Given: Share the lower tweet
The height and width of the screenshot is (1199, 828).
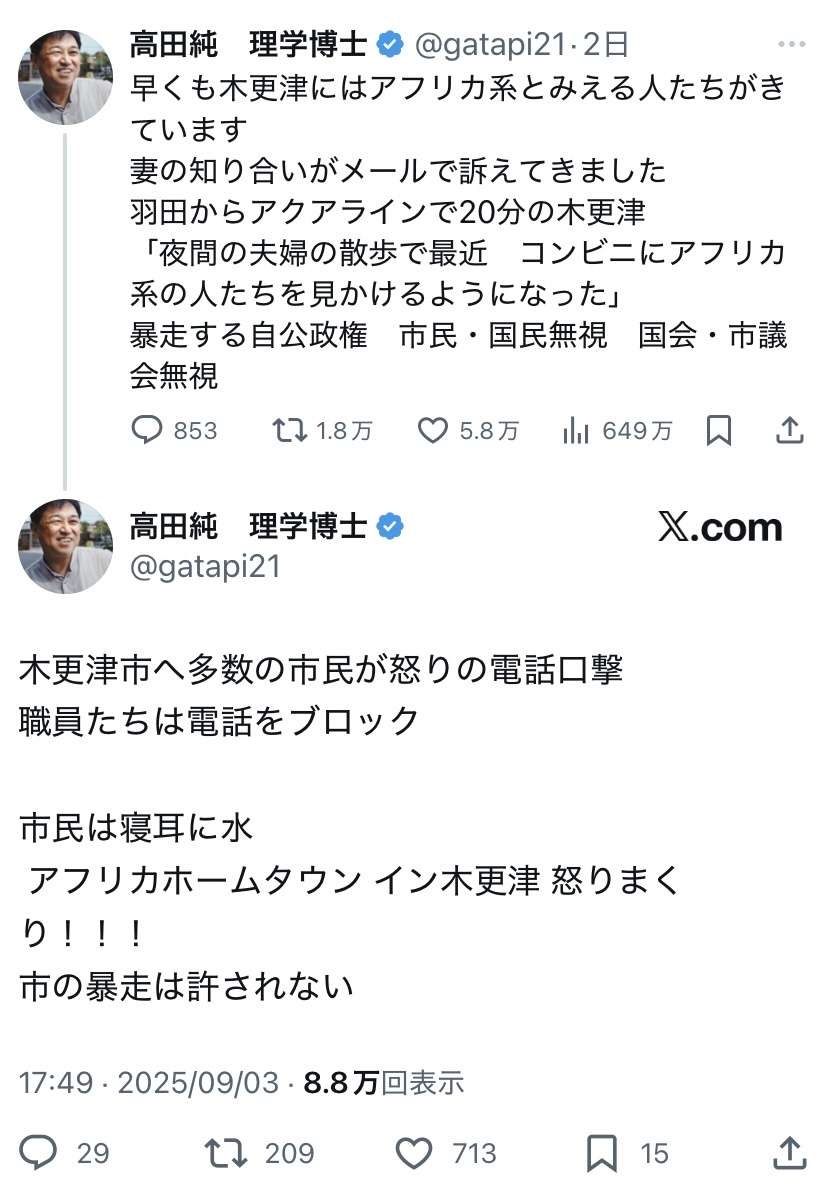Looking at the screenshot, I should (x=790, y=1153).
